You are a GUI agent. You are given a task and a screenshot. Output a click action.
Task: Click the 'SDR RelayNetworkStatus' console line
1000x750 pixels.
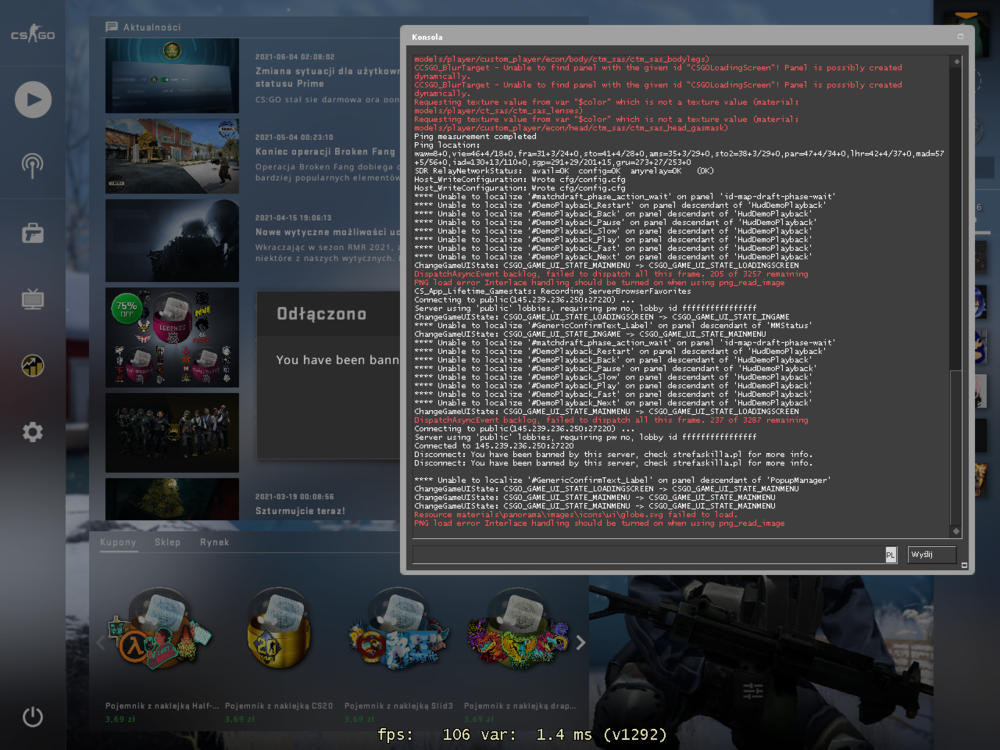(x=564, y=171)
